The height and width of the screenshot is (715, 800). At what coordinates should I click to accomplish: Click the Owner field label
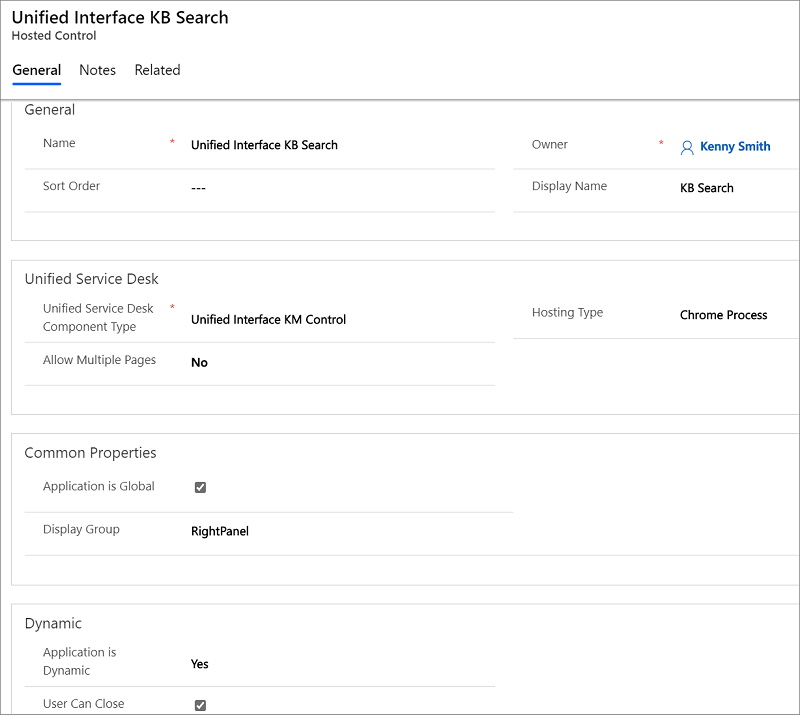549,145
